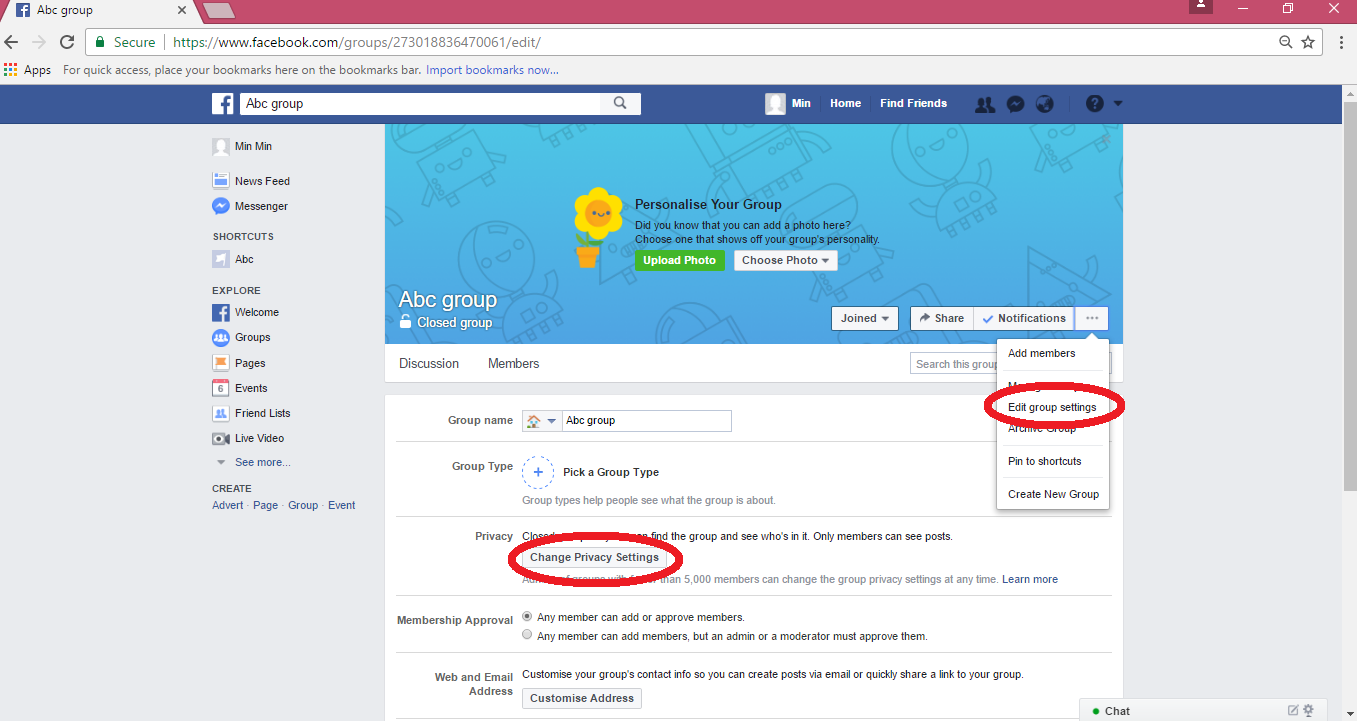Bookmark this page with the star icon
The width and height of the screenshot is (1357, 721).
pos(1308,42)
